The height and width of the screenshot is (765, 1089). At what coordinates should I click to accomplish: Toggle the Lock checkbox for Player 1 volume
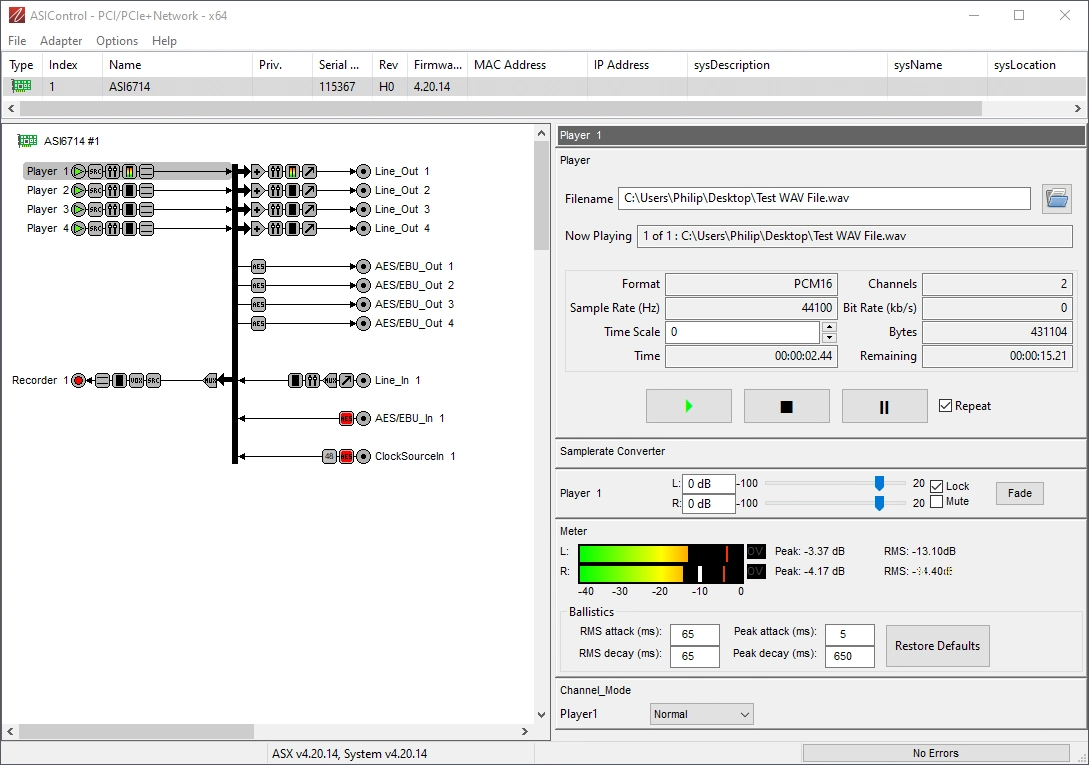pos(936,486)
